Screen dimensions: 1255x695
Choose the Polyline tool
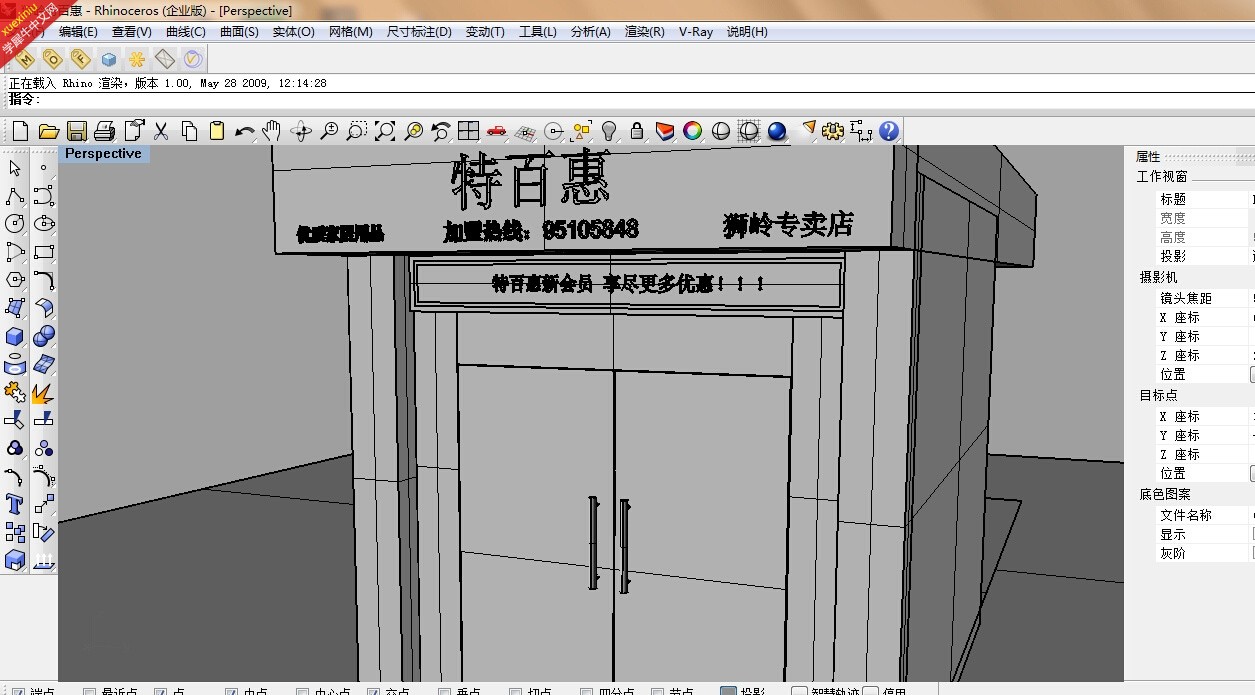pos(15,196)
